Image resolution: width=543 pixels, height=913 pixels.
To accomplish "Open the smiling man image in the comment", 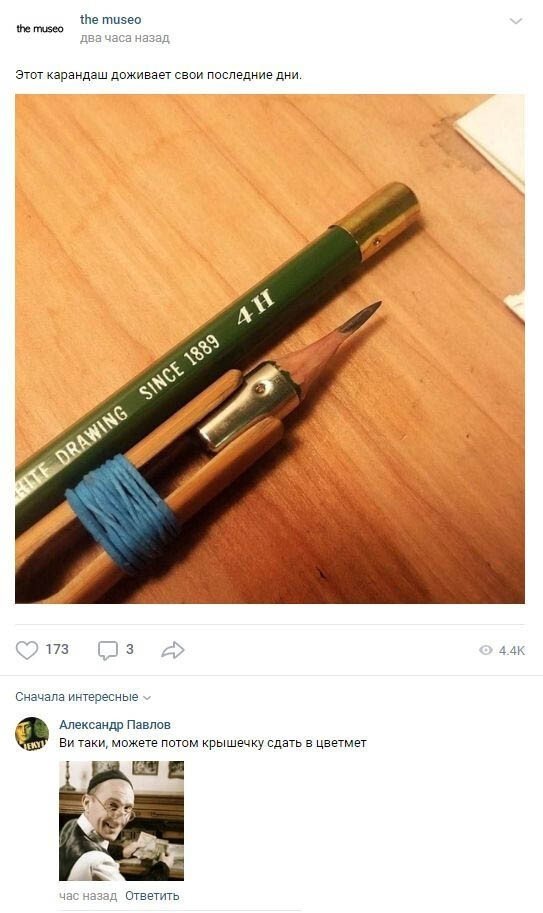I will [x=121, y=820].
